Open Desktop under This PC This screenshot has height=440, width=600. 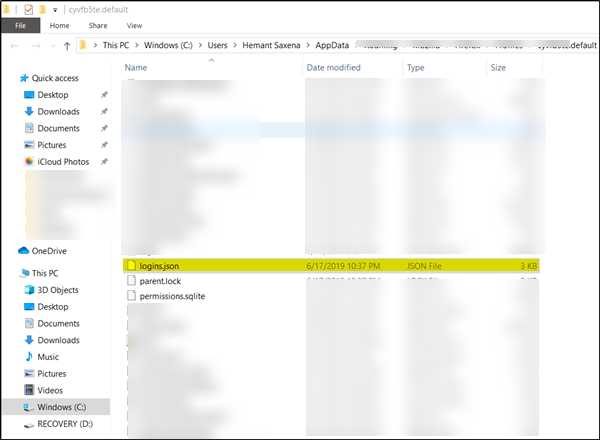point(53,307)
